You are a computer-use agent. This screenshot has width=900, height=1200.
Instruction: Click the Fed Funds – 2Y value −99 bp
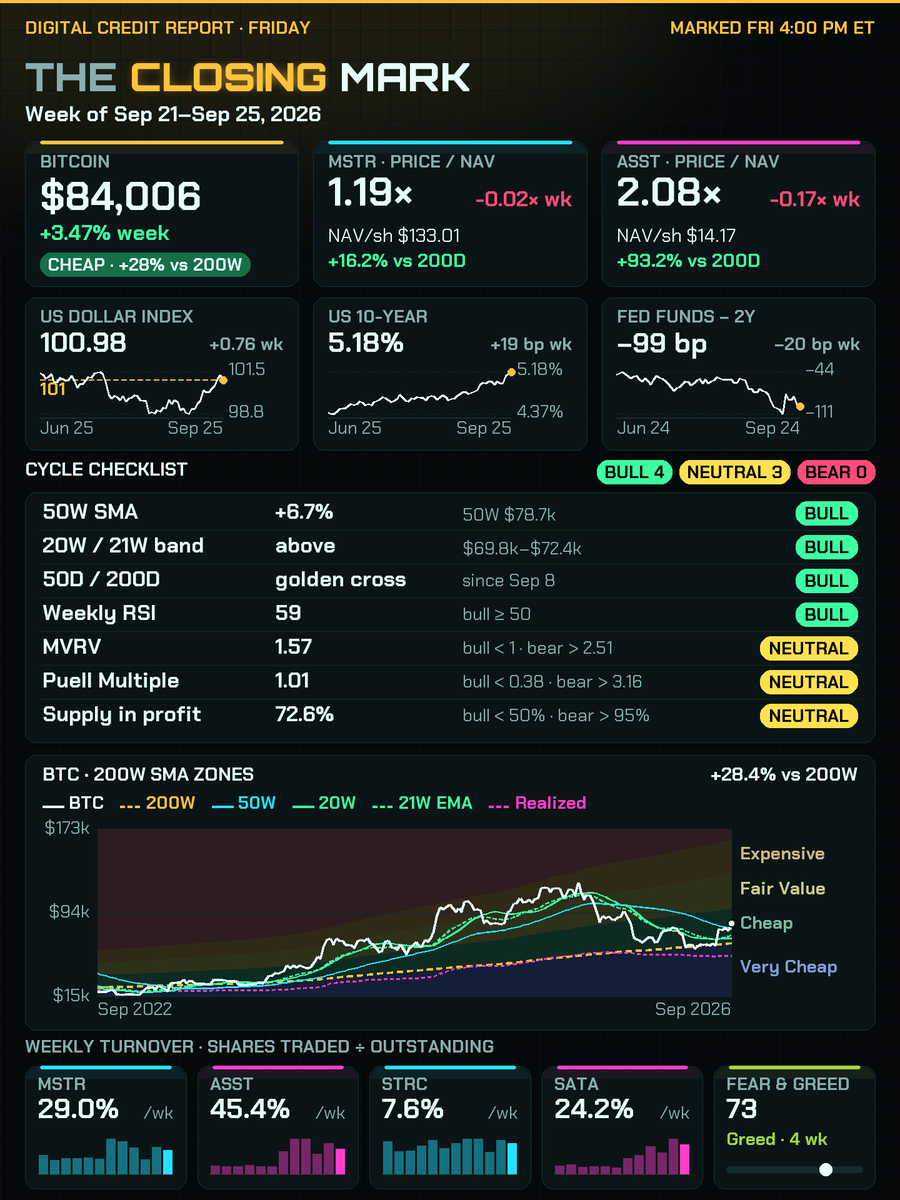click(x=661, y=343)
